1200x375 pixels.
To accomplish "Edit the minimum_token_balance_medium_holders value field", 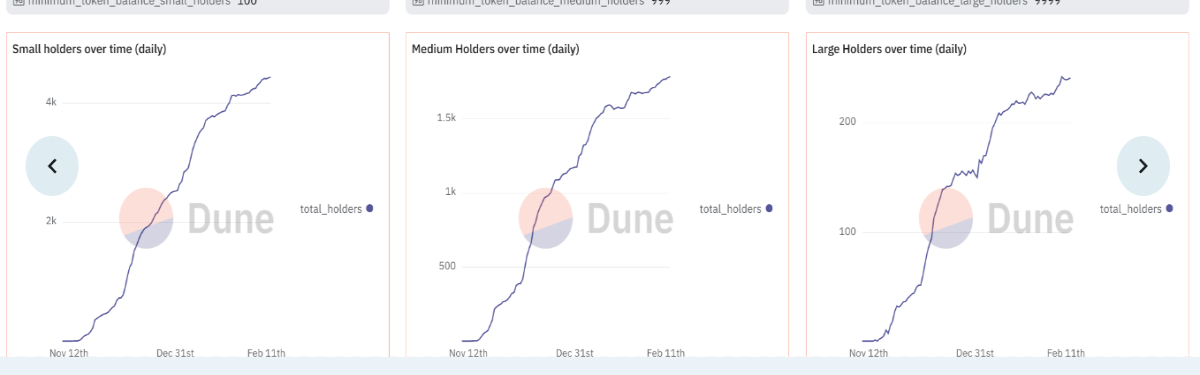I will coord(596,6).
